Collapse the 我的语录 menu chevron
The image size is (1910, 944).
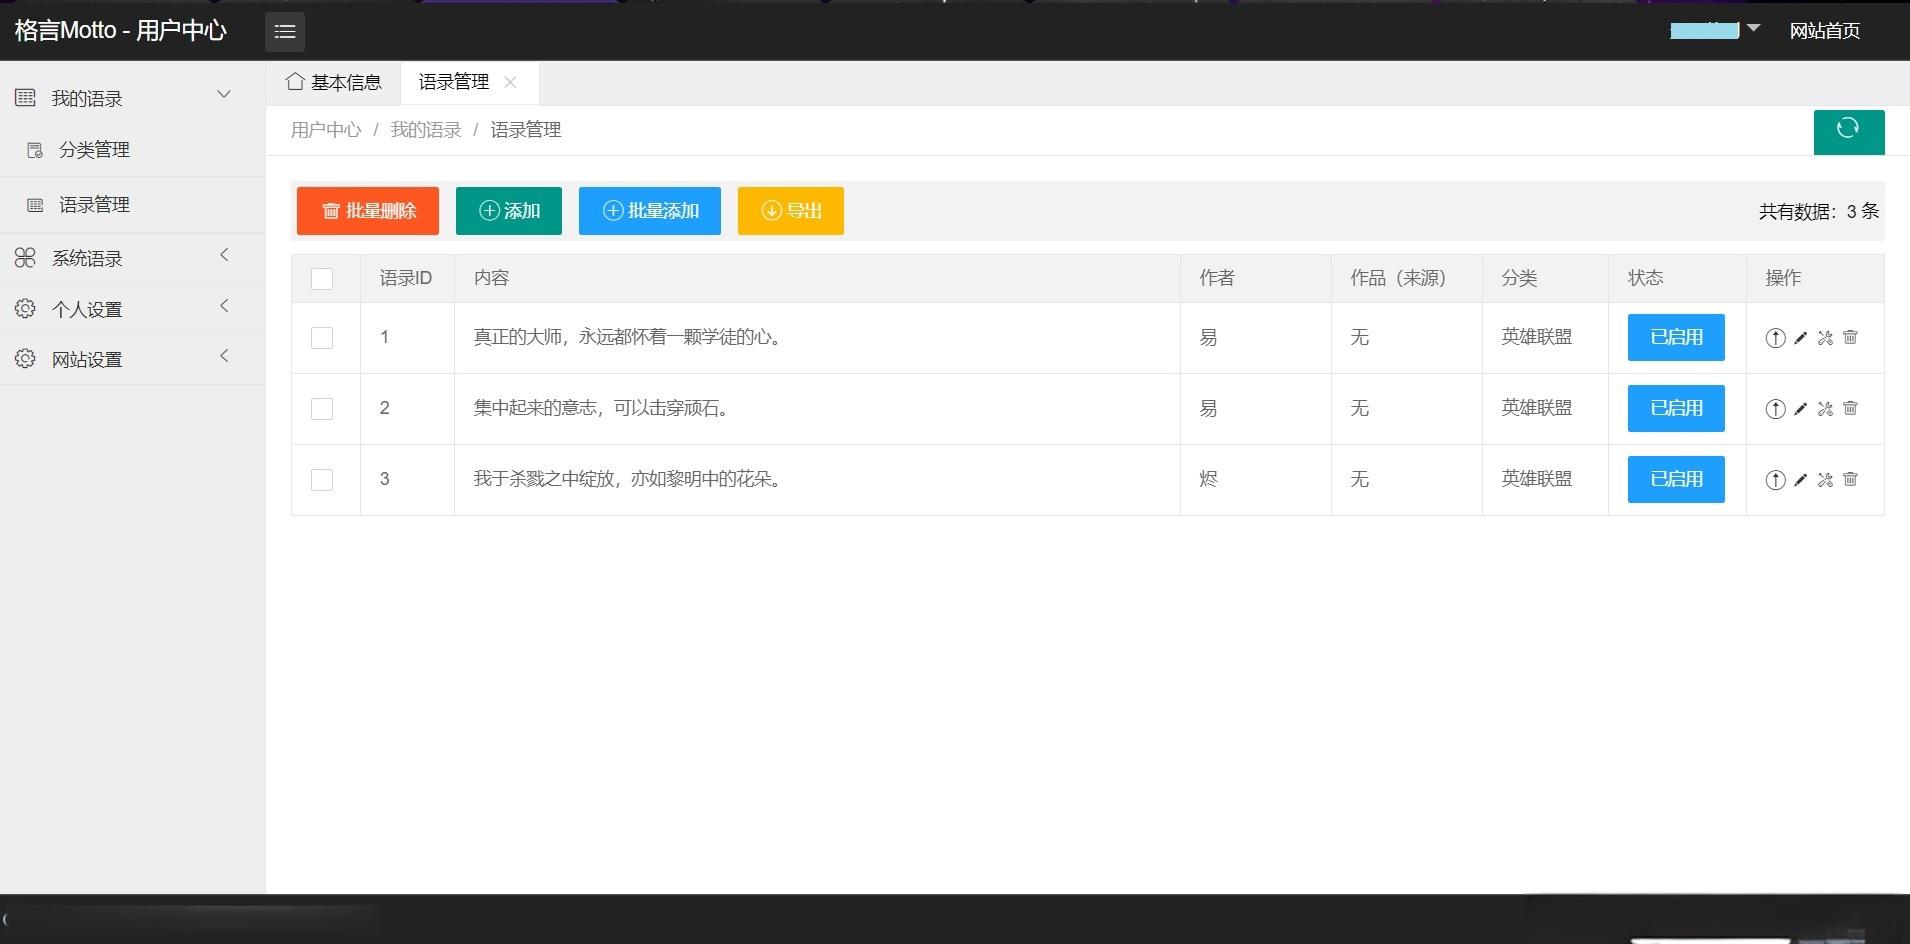224,95
